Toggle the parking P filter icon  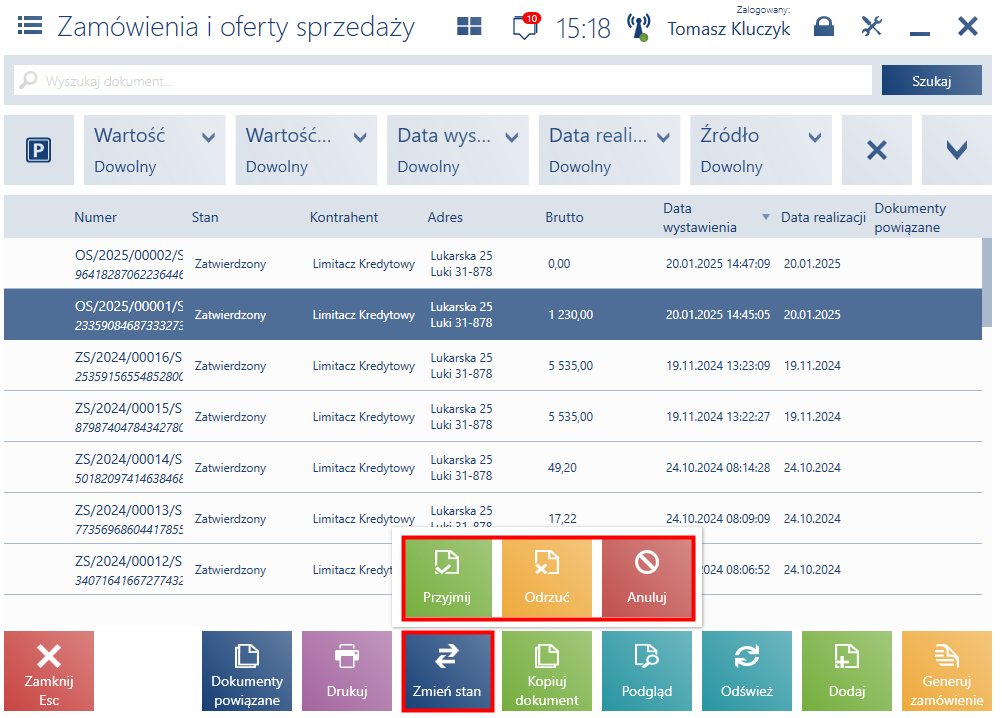click(39, 150)
